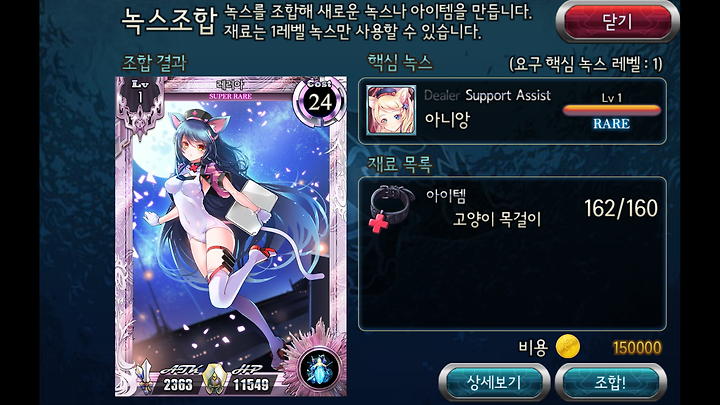
Task: Click the 닫기 close button
Action: click(617, 22)
